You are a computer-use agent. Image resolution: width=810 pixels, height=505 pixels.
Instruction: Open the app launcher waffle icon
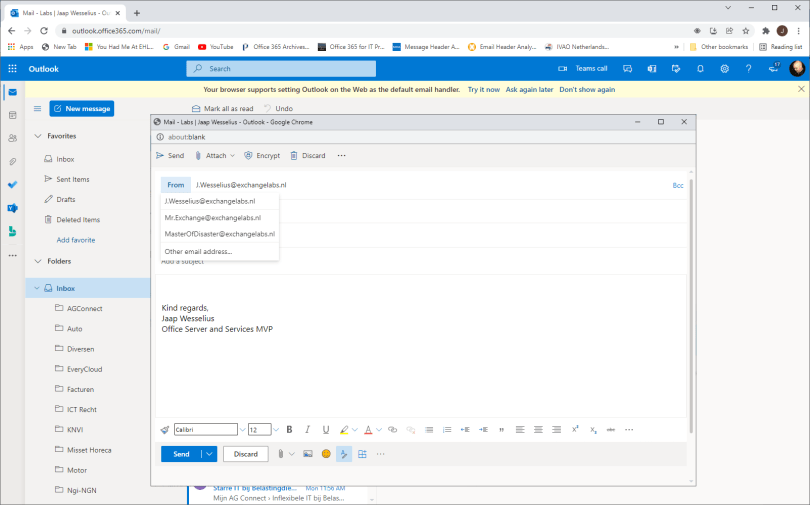click(12, 68)
